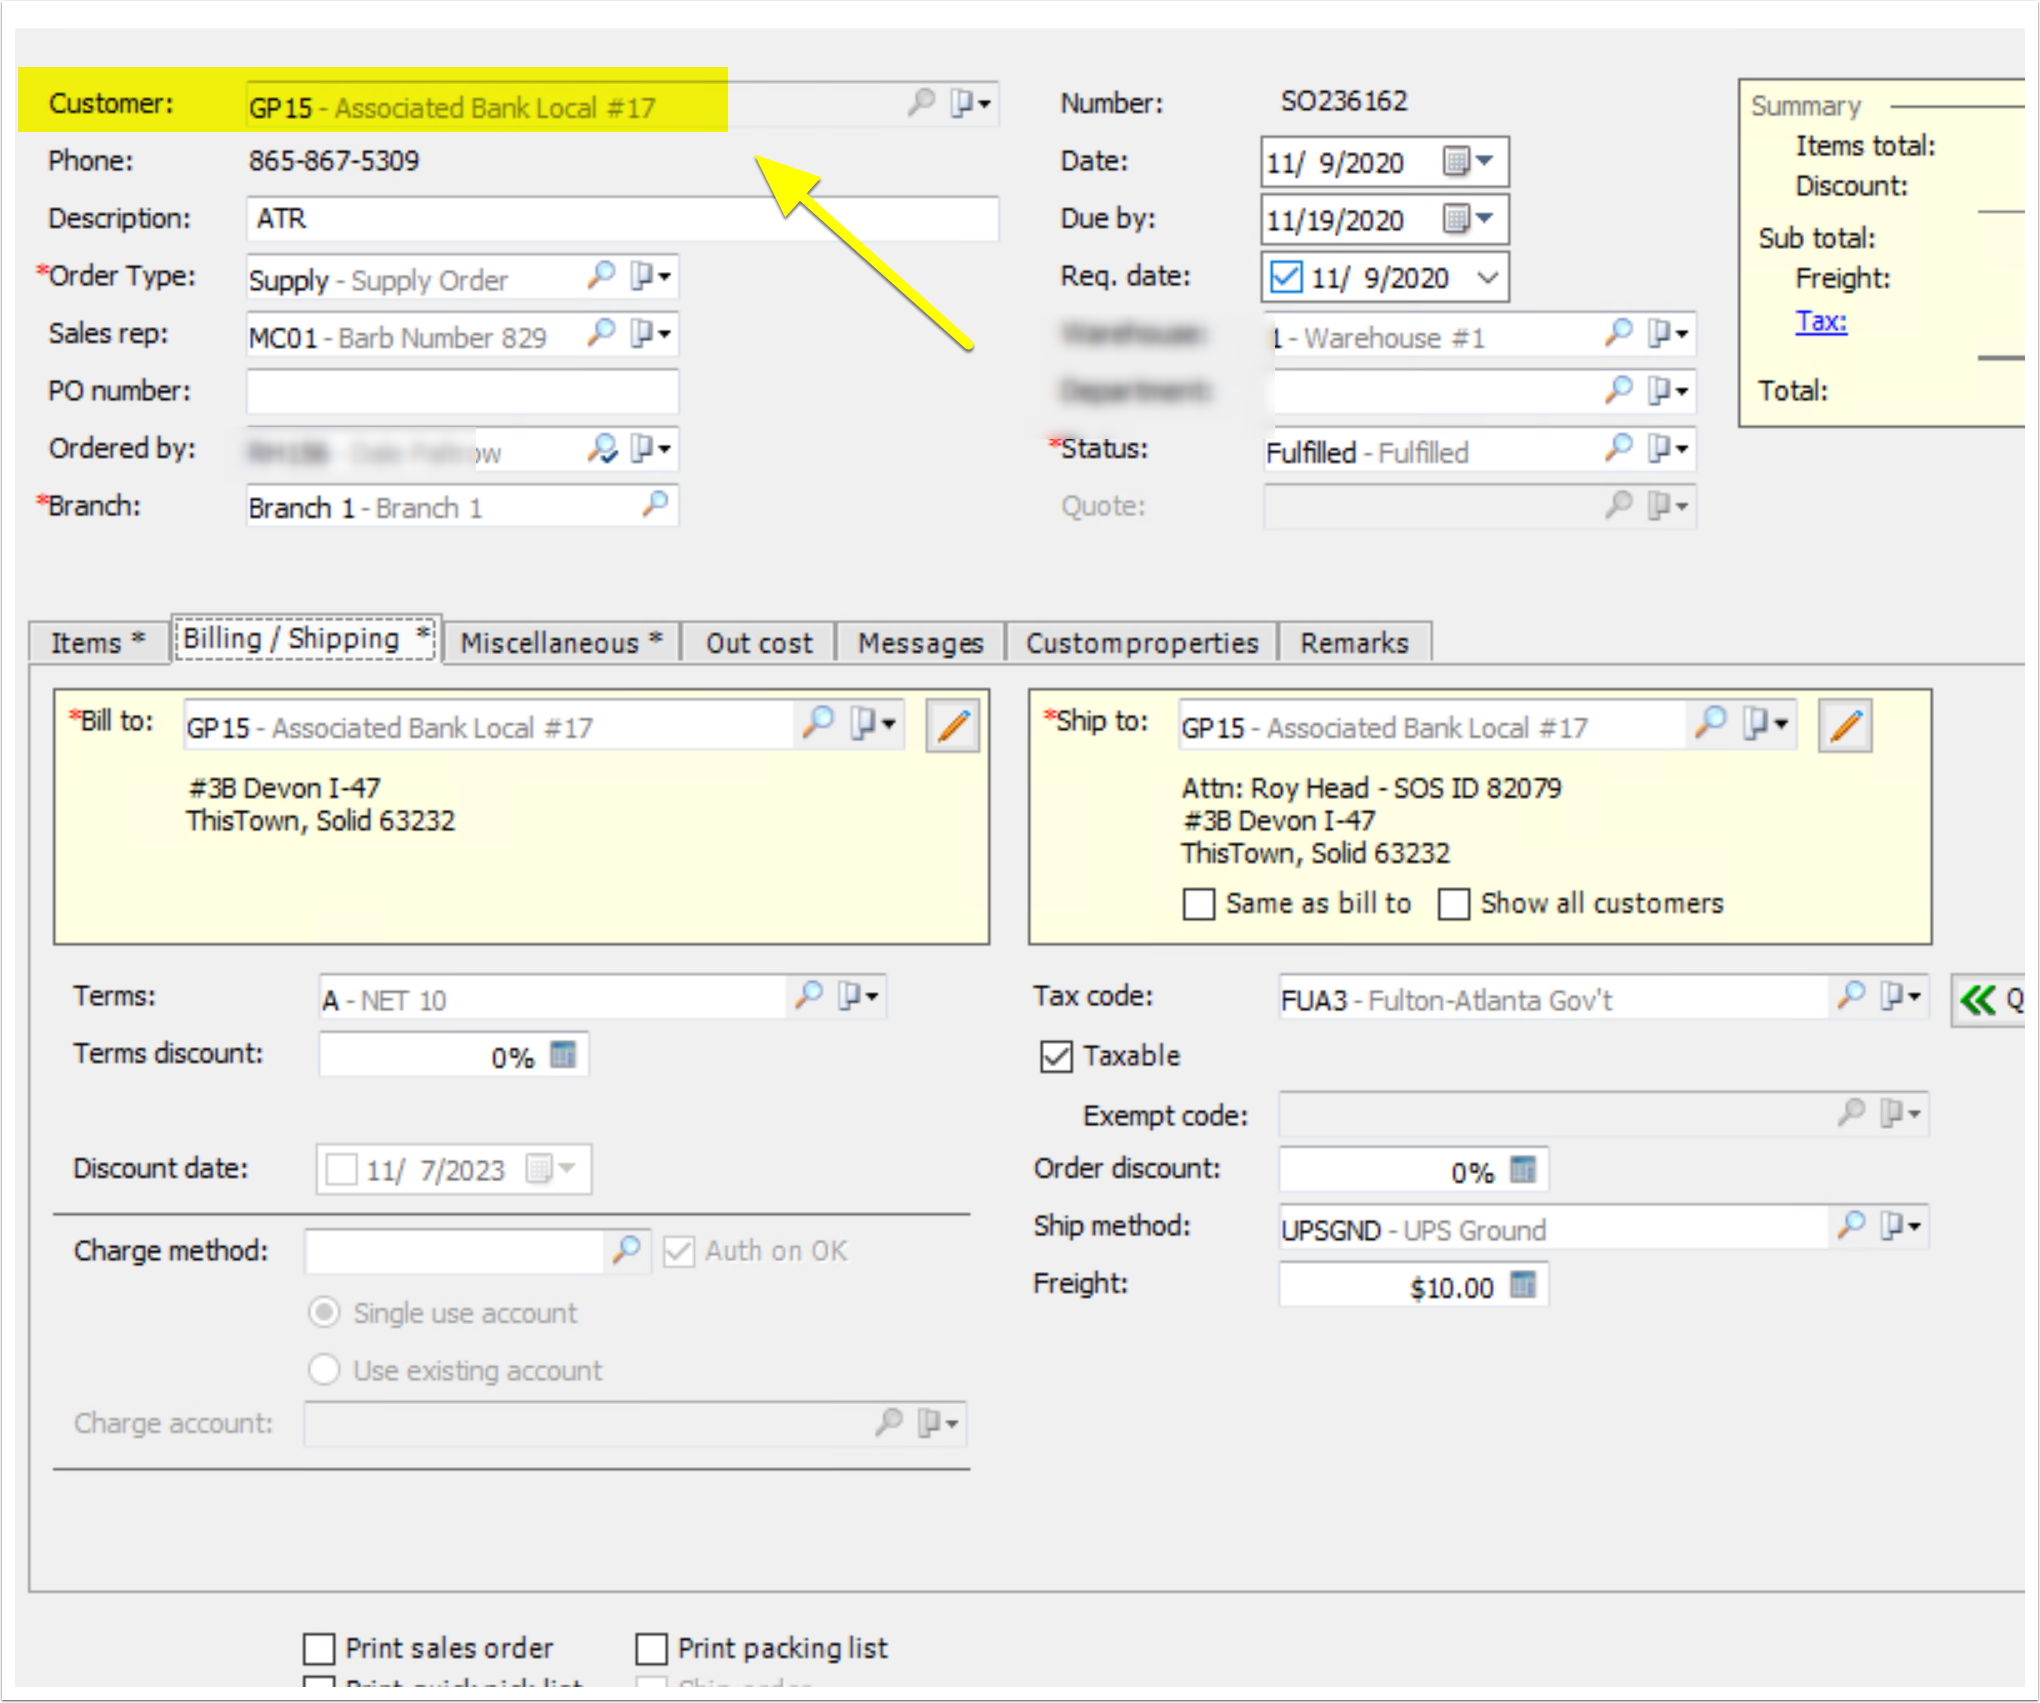Toggle the Discount date checkbox
The image size is (2040, 1703).
[341, 1169]
